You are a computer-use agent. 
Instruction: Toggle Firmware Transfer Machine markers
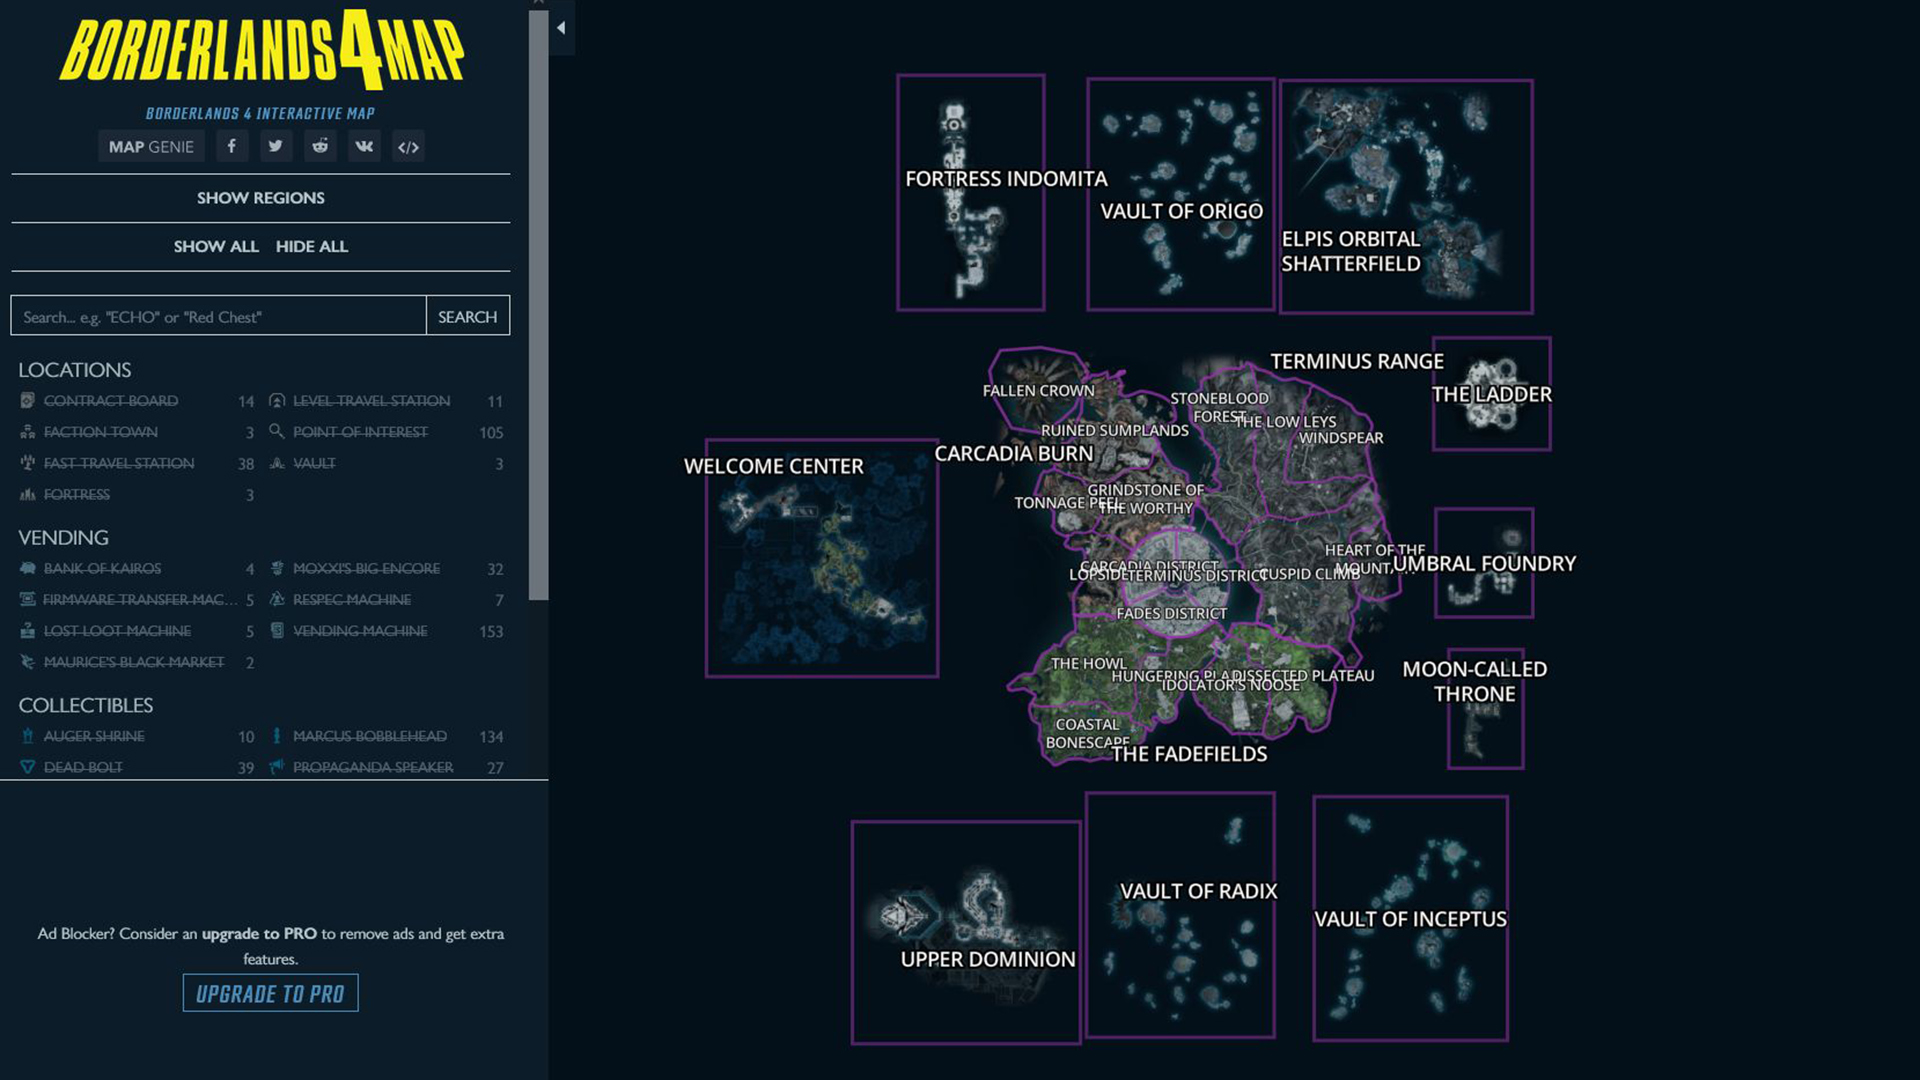[138, 599]
